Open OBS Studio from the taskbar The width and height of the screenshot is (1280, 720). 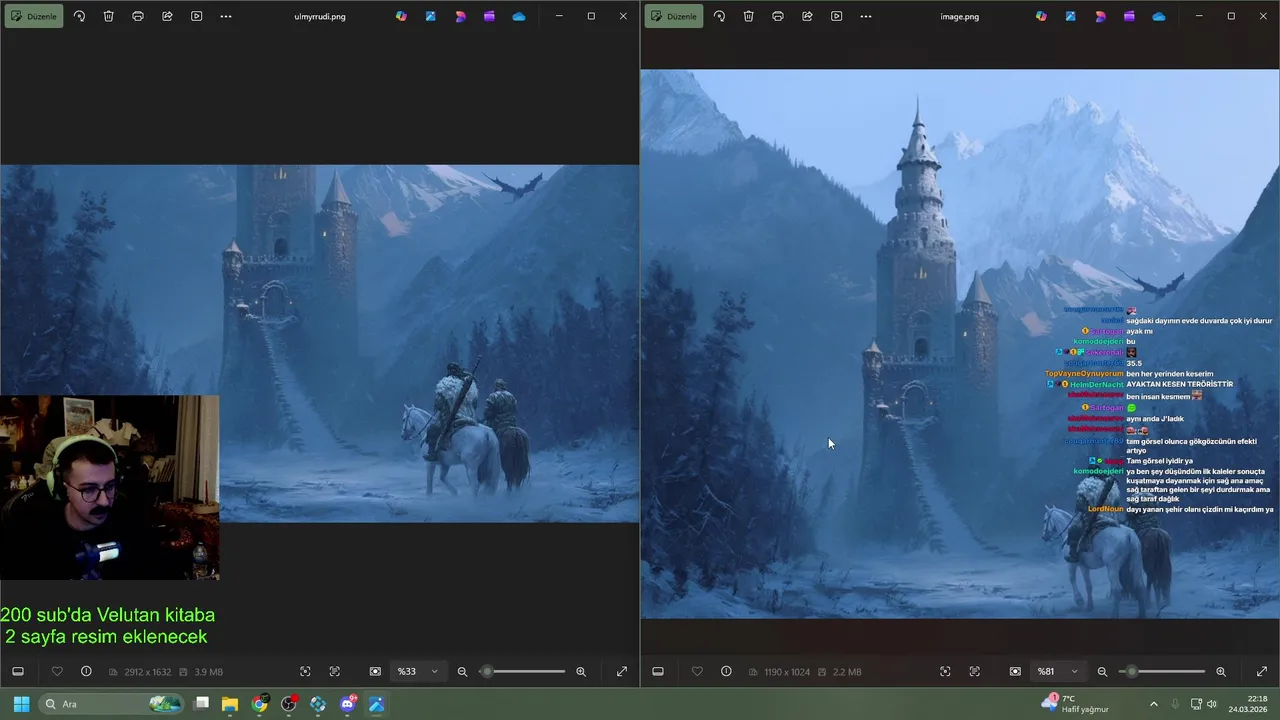pos(289,704)
